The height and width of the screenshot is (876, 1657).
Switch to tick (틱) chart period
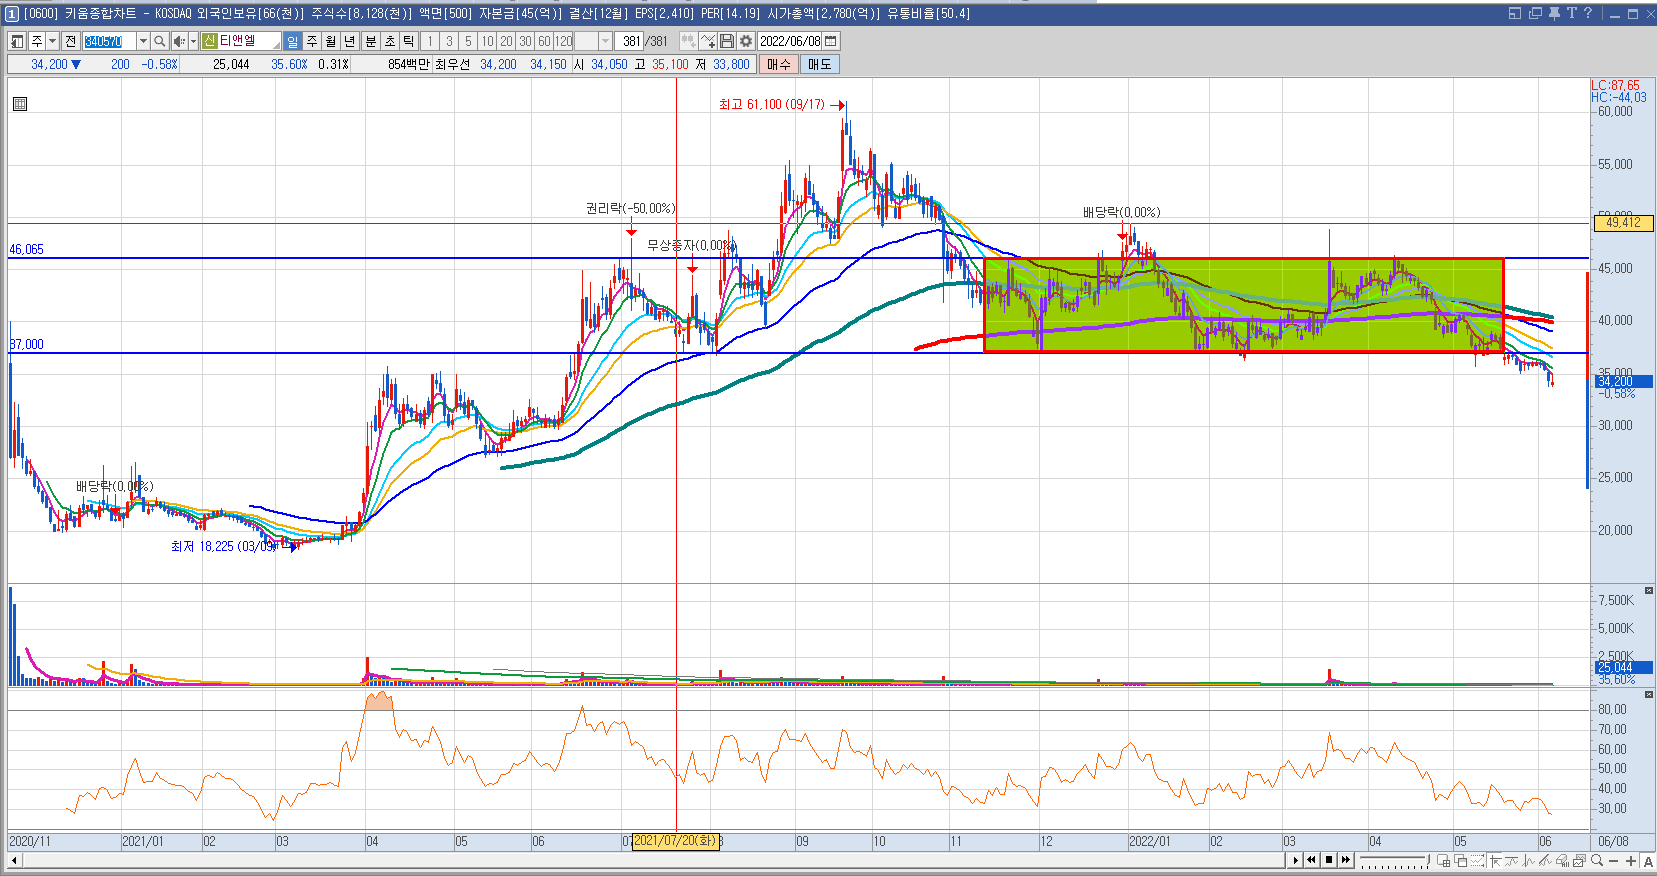point(408,41)
